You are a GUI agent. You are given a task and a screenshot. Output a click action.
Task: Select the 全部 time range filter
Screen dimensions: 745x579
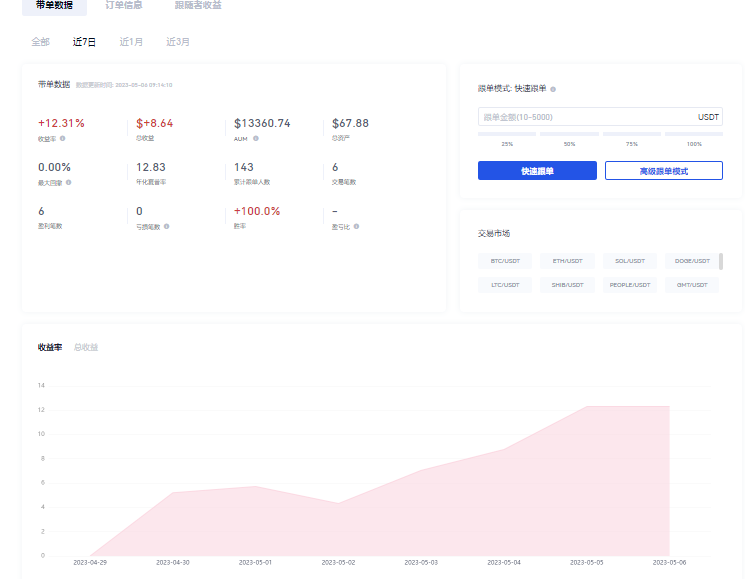click(40, 42)
